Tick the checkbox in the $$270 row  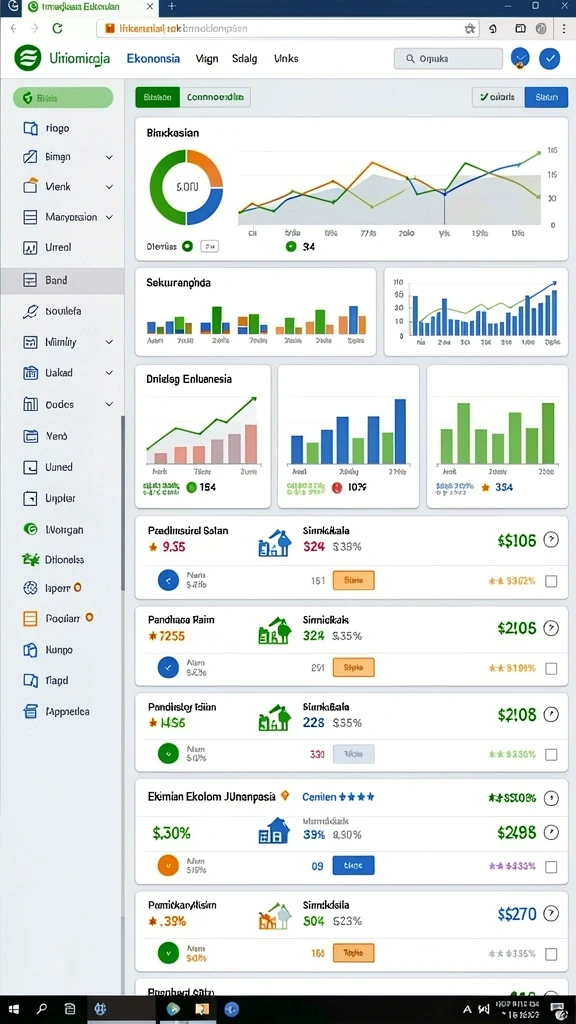[551, 954]
